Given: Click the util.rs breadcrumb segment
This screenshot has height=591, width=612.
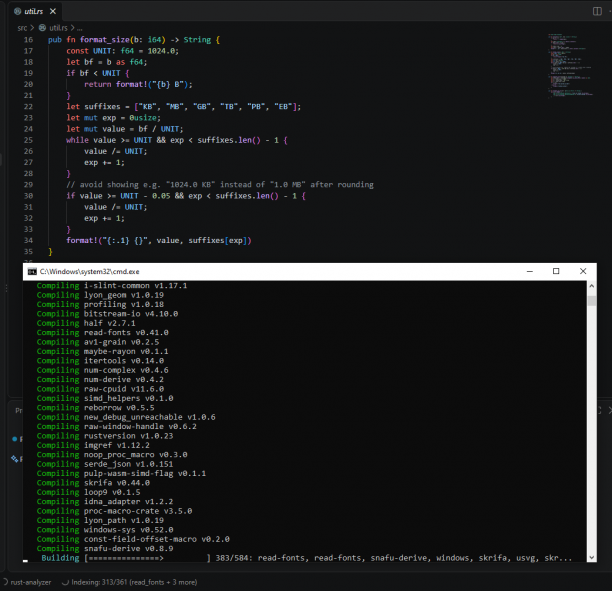Looking at the screenshot, I should pos(58,28).
